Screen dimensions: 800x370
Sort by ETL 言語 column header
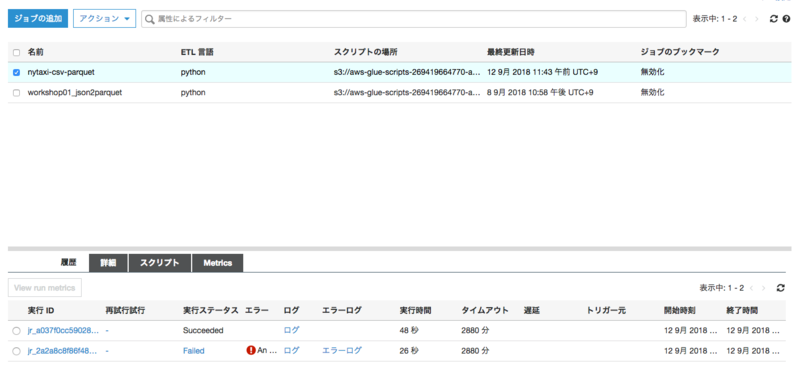197,52
